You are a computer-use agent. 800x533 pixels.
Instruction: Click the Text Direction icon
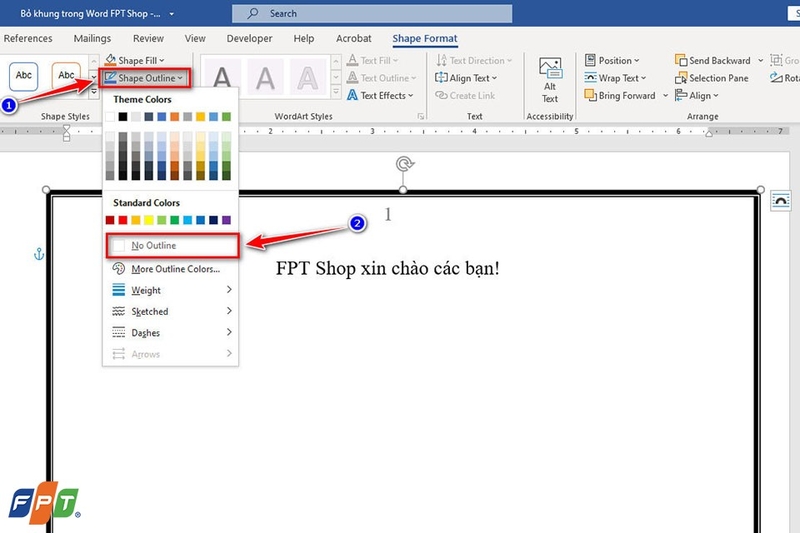tap(442, 60)
